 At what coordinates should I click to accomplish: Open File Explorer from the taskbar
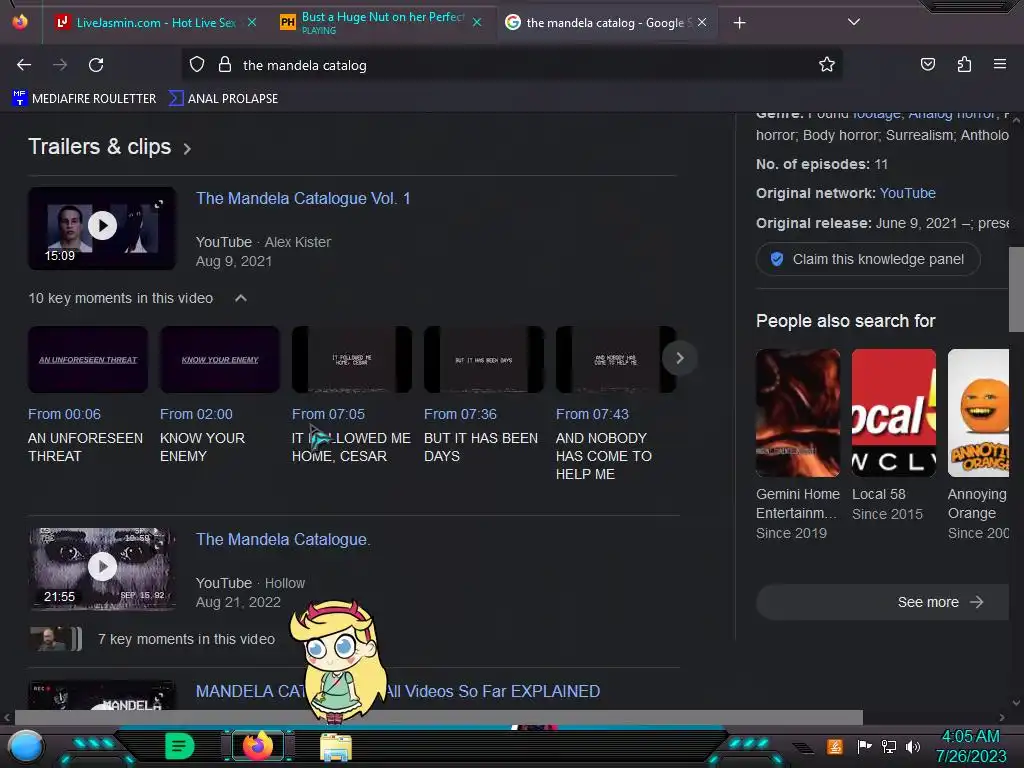336,746
